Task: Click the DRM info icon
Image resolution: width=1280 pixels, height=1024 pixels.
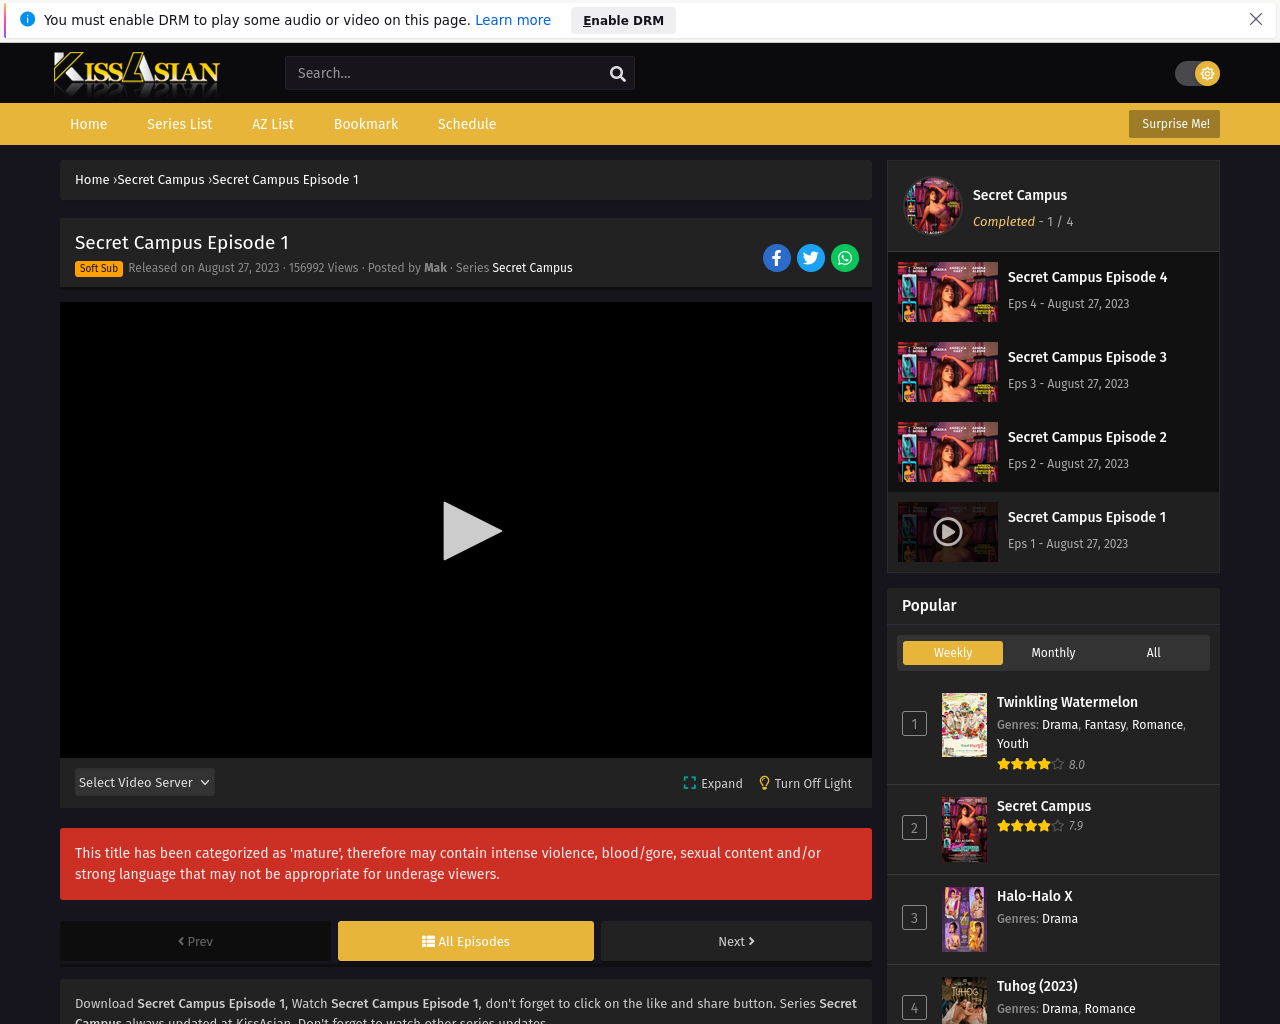Action: click(x=27, y=20)
